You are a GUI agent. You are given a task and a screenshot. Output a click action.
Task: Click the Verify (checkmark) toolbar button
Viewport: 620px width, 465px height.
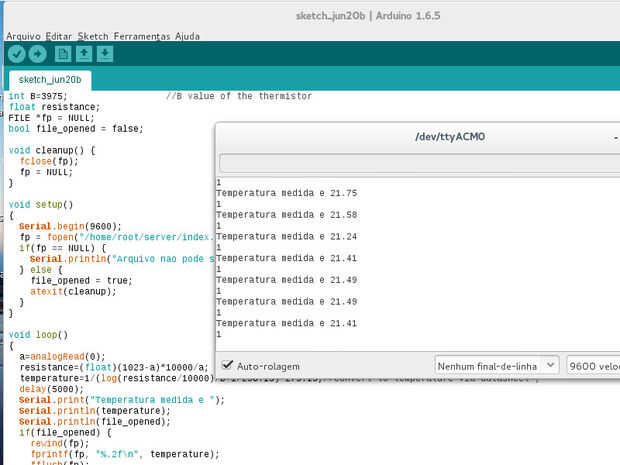17,54
